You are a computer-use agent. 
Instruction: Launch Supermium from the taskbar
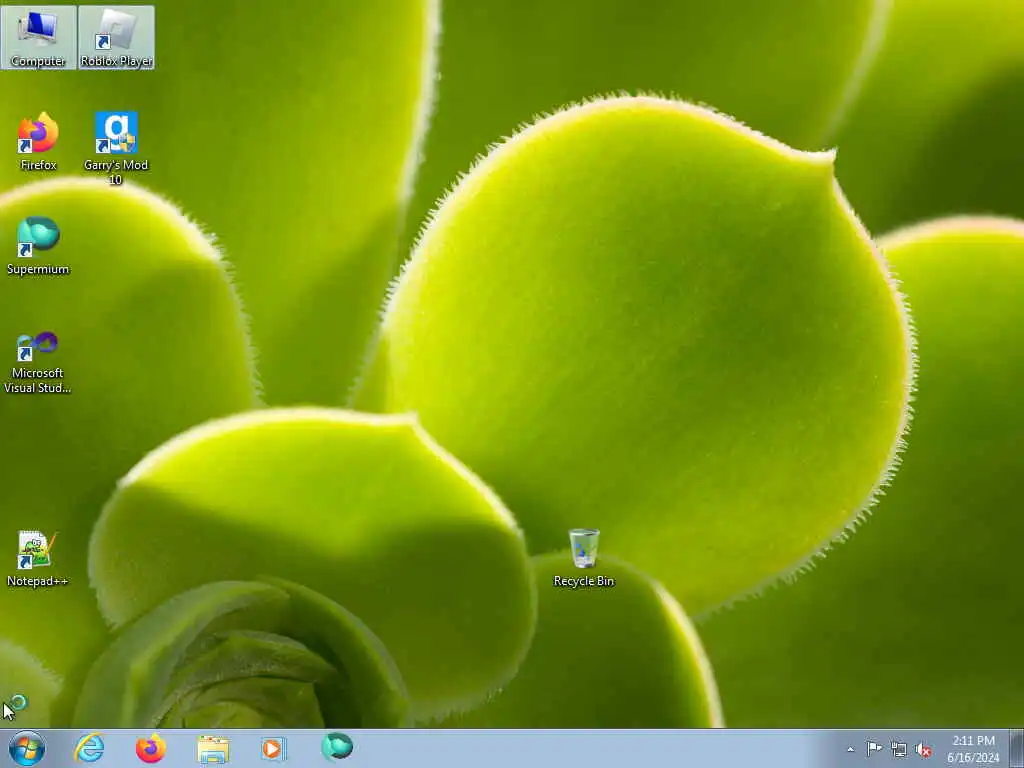coord(337,747)
